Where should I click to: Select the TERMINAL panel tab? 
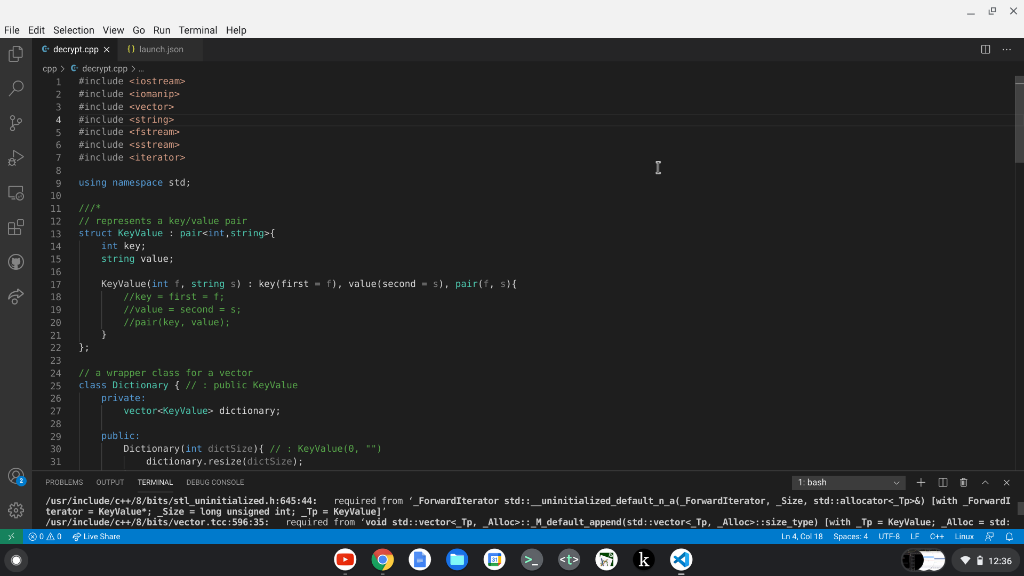(x=155, y=483)
